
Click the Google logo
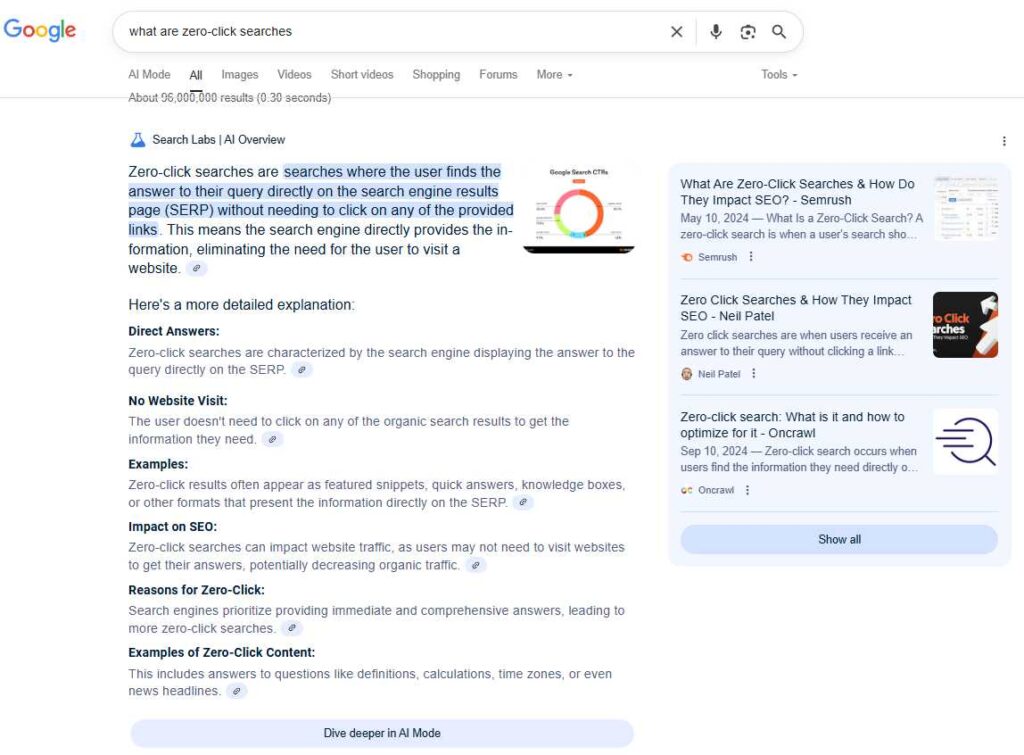coord(40,30)
